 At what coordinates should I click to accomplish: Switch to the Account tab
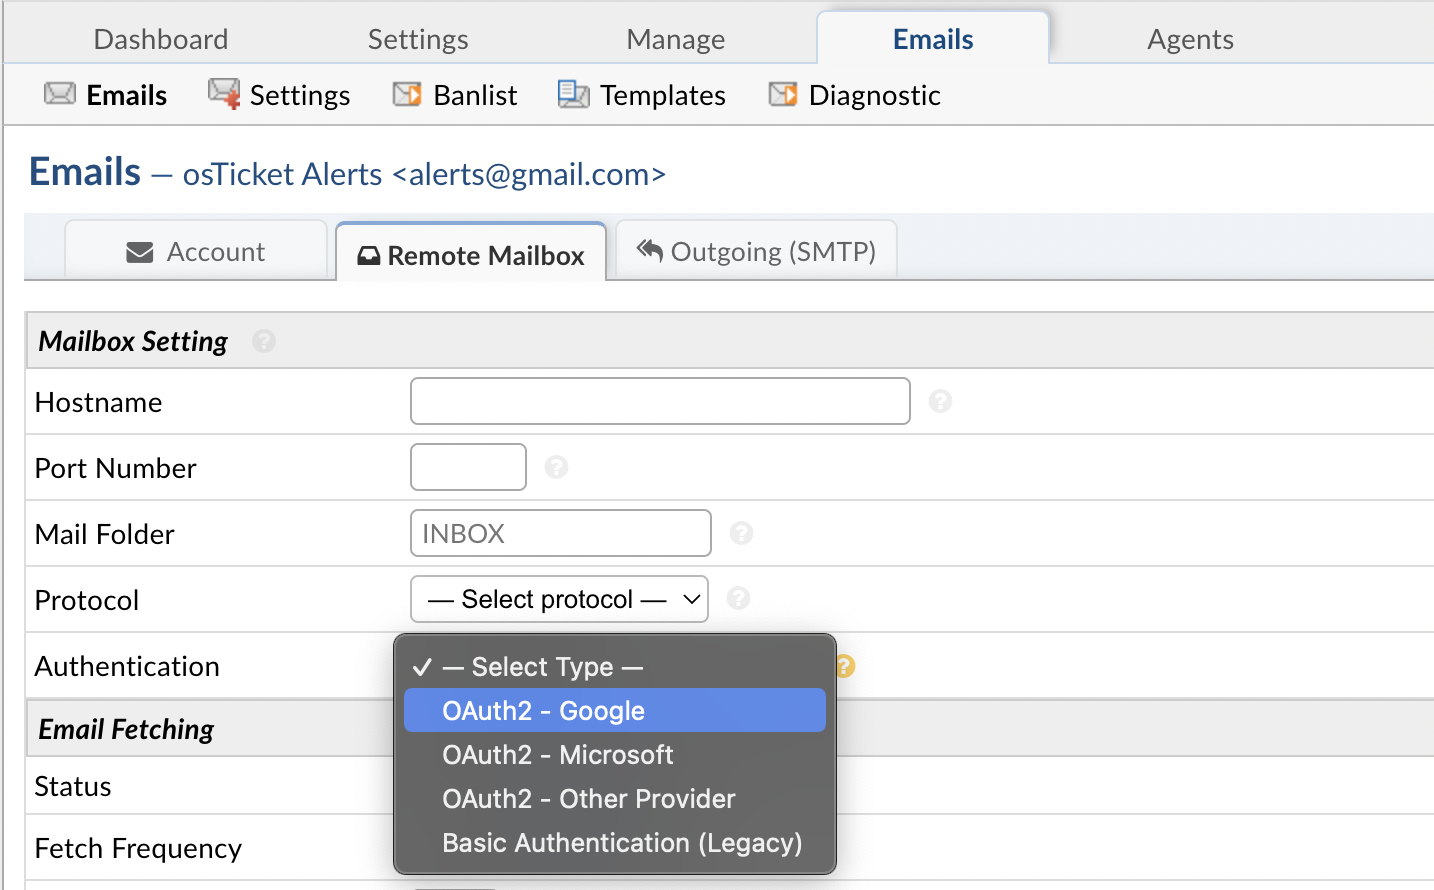pos(196,251)
